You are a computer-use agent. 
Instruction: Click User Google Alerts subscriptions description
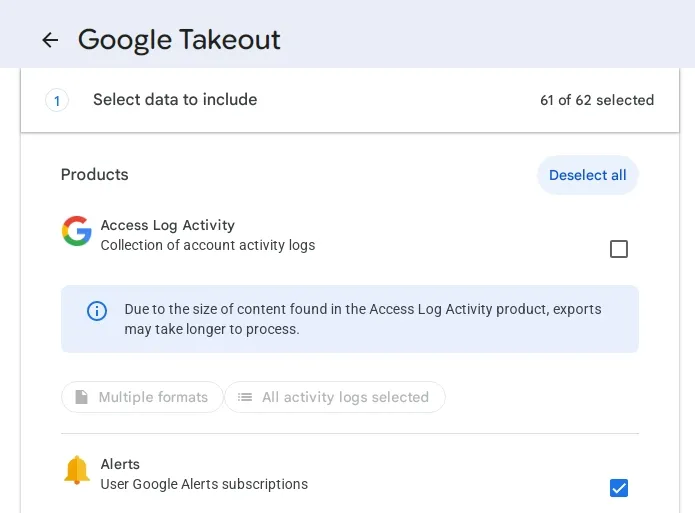pos(204,484)
